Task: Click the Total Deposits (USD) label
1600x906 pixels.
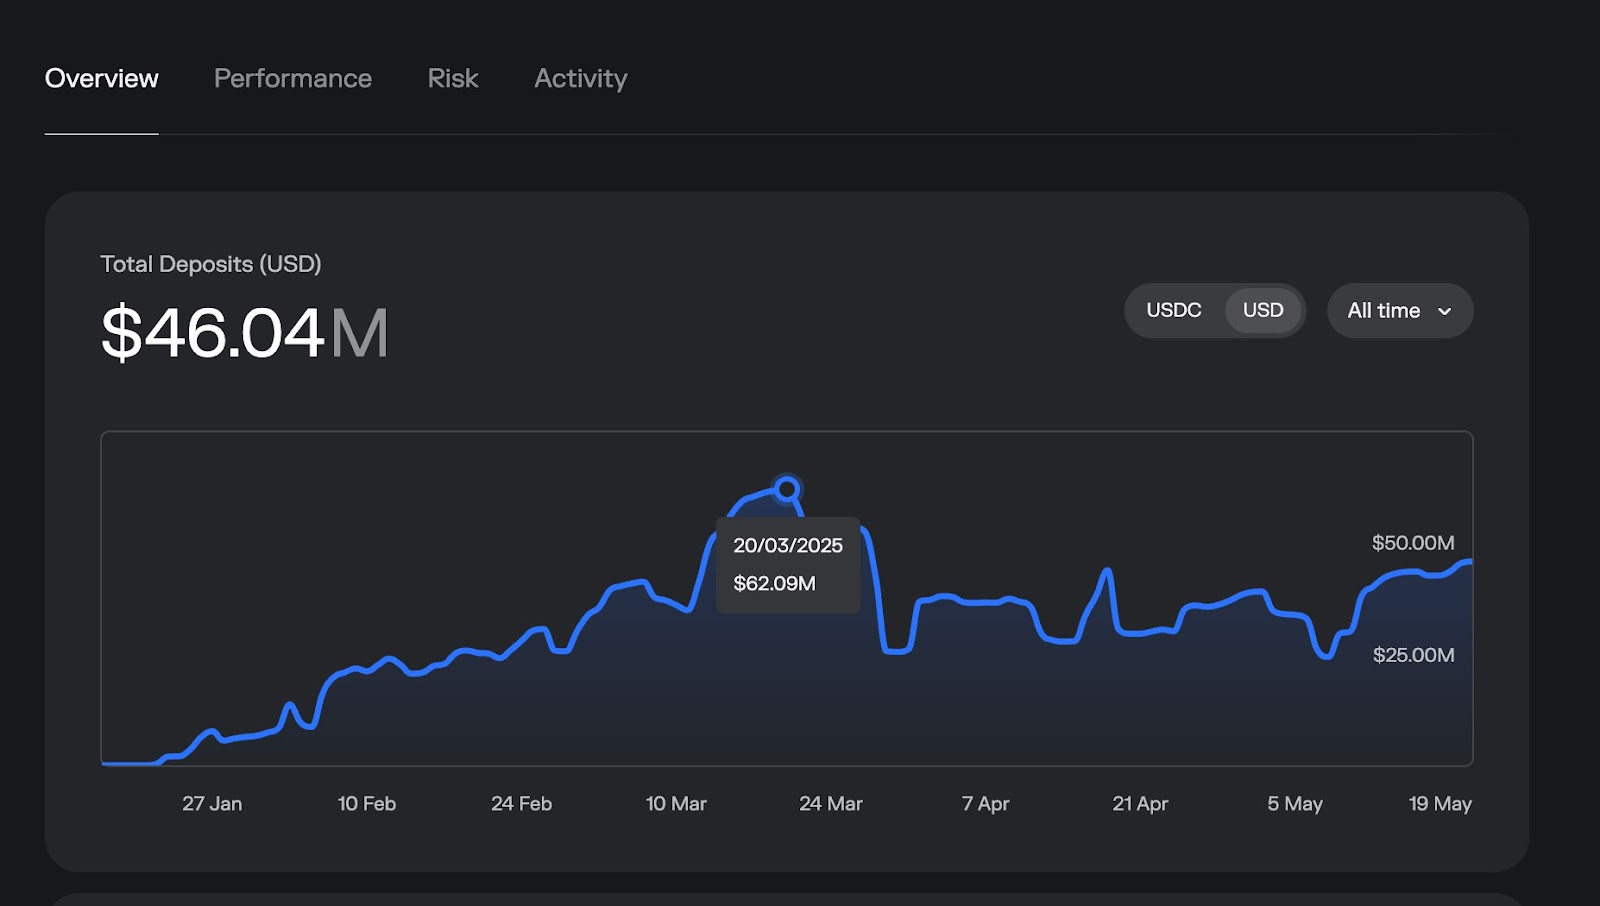Action: pyautogui.click(x=211, y=264)
